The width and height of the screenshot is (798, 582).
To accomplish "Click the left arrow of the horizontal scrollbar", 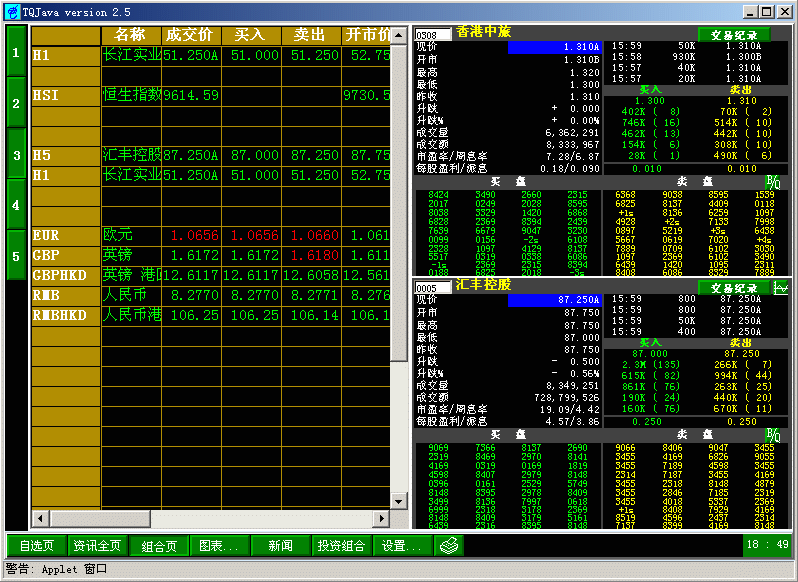I will tap(40, 518).
